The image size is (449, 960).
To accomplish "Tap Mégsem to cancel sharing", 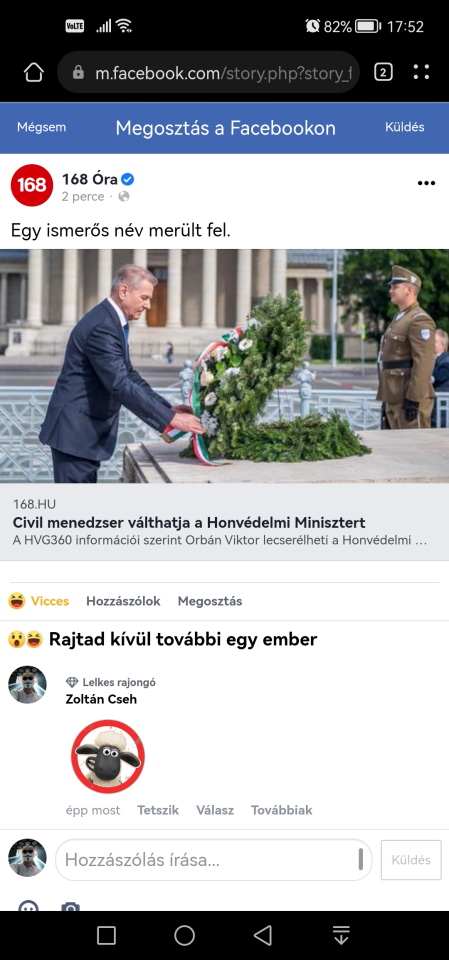I will [x=41, y=127].
